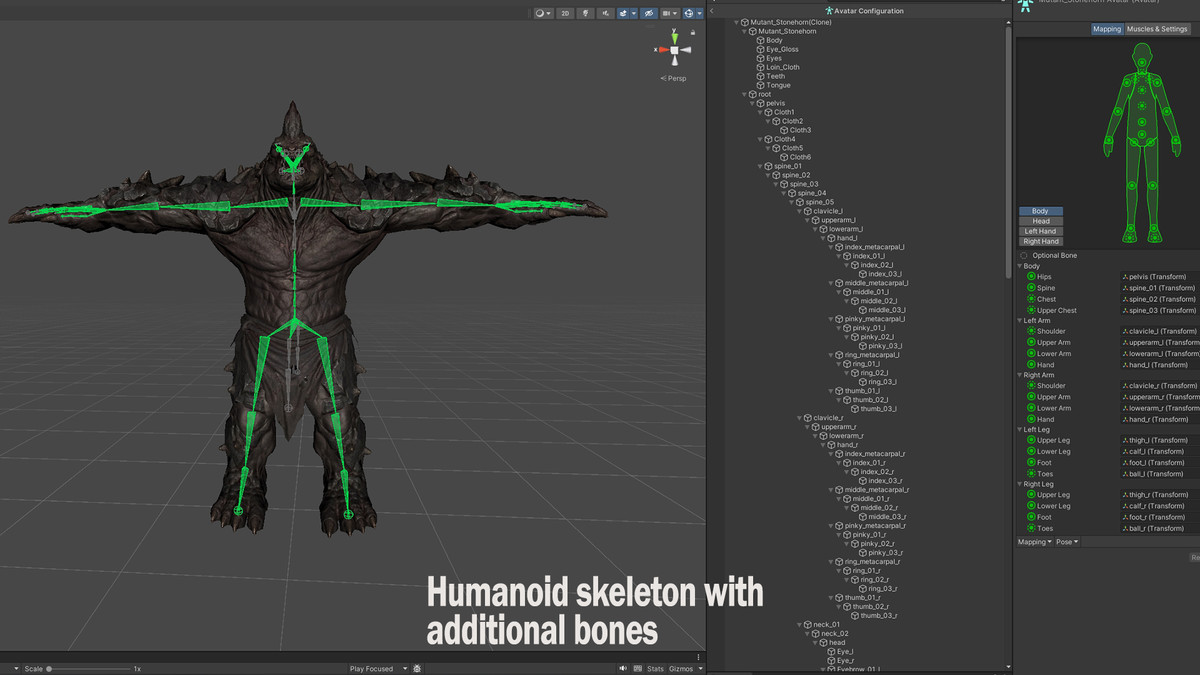This screenshot has height=675, width=1200.
Task: Toggle scene audio icon
Action: [606, 13]
